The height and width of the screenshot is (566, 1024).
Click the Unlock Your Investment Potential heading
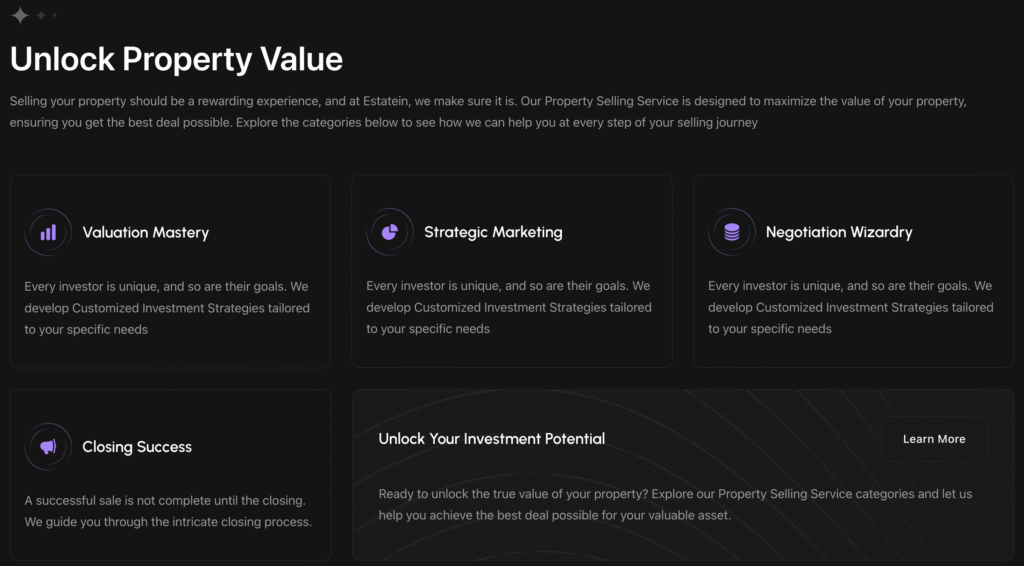tap(492, 439)
